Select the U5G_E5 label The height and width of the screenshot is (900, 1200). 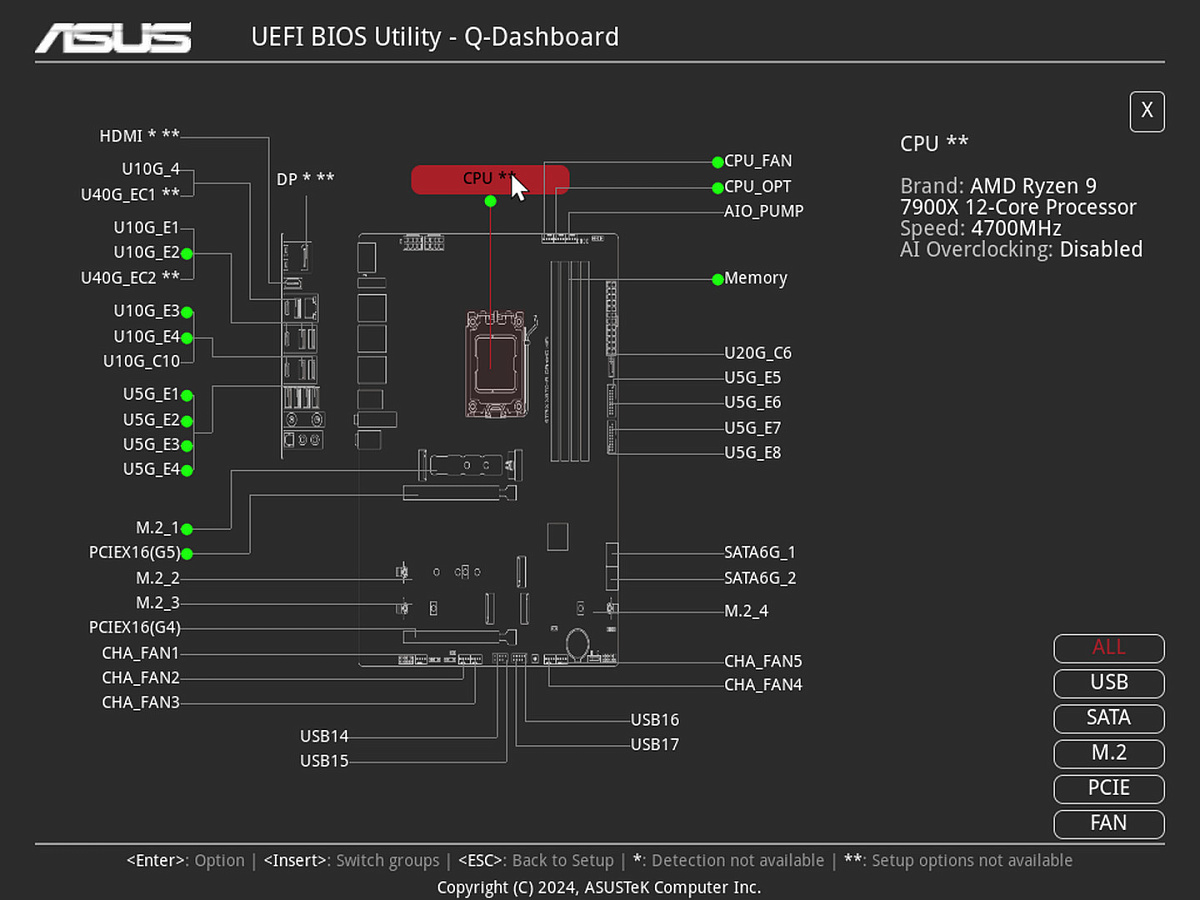[753, 378]
